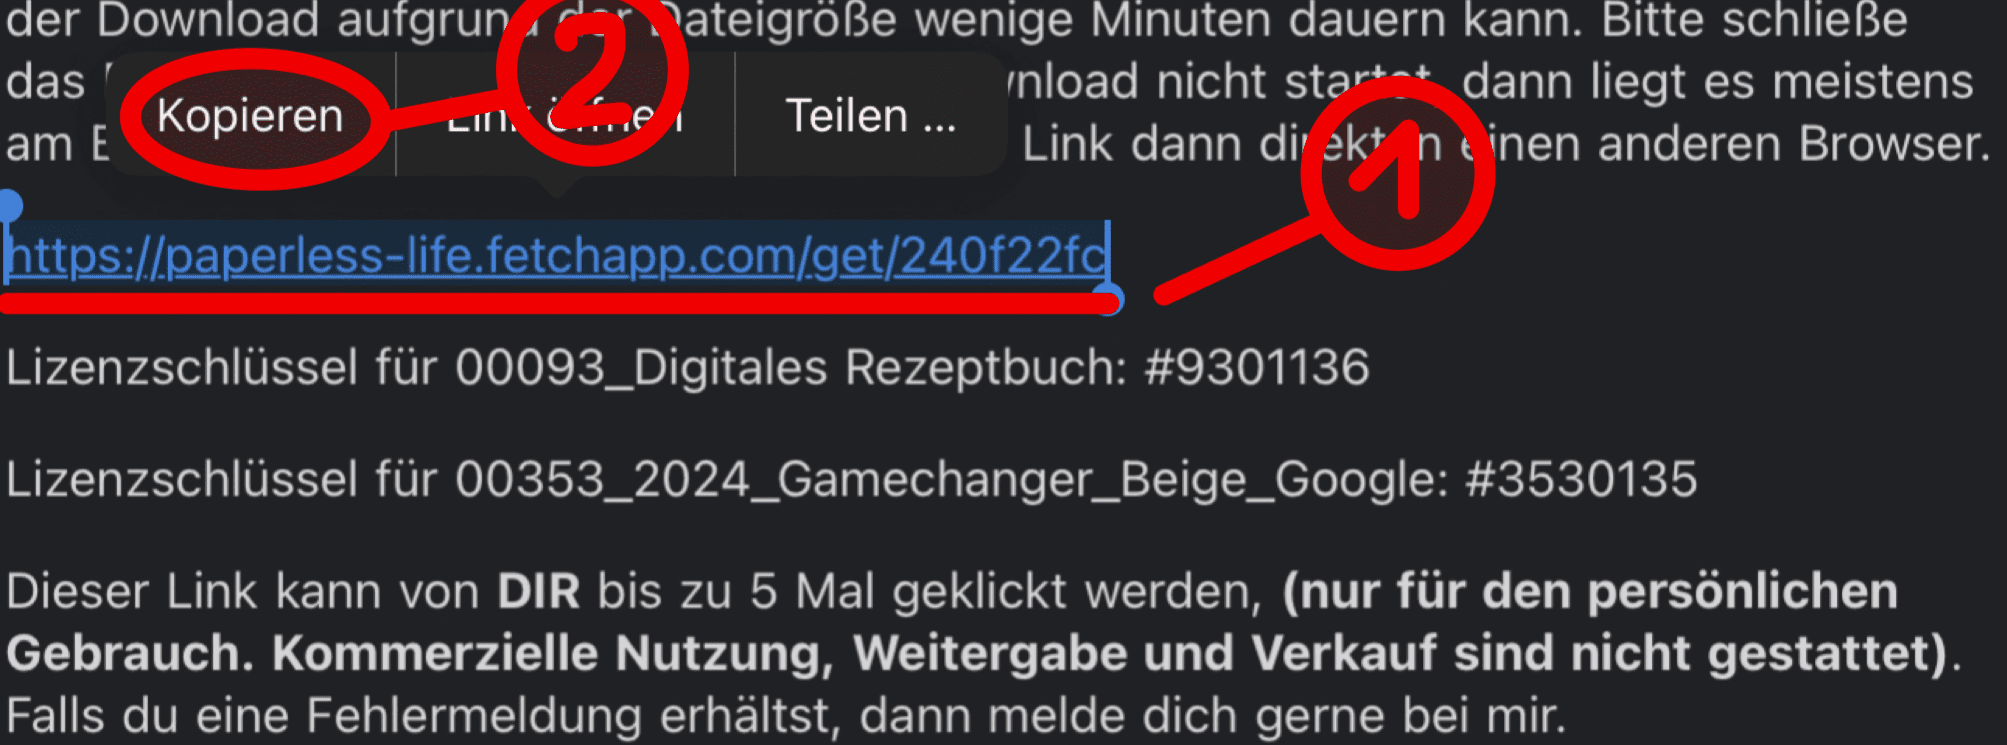Click the context menu's downward pointer arrow
2007x745 pixels.
pyautogui.click(x=558, y=187)
